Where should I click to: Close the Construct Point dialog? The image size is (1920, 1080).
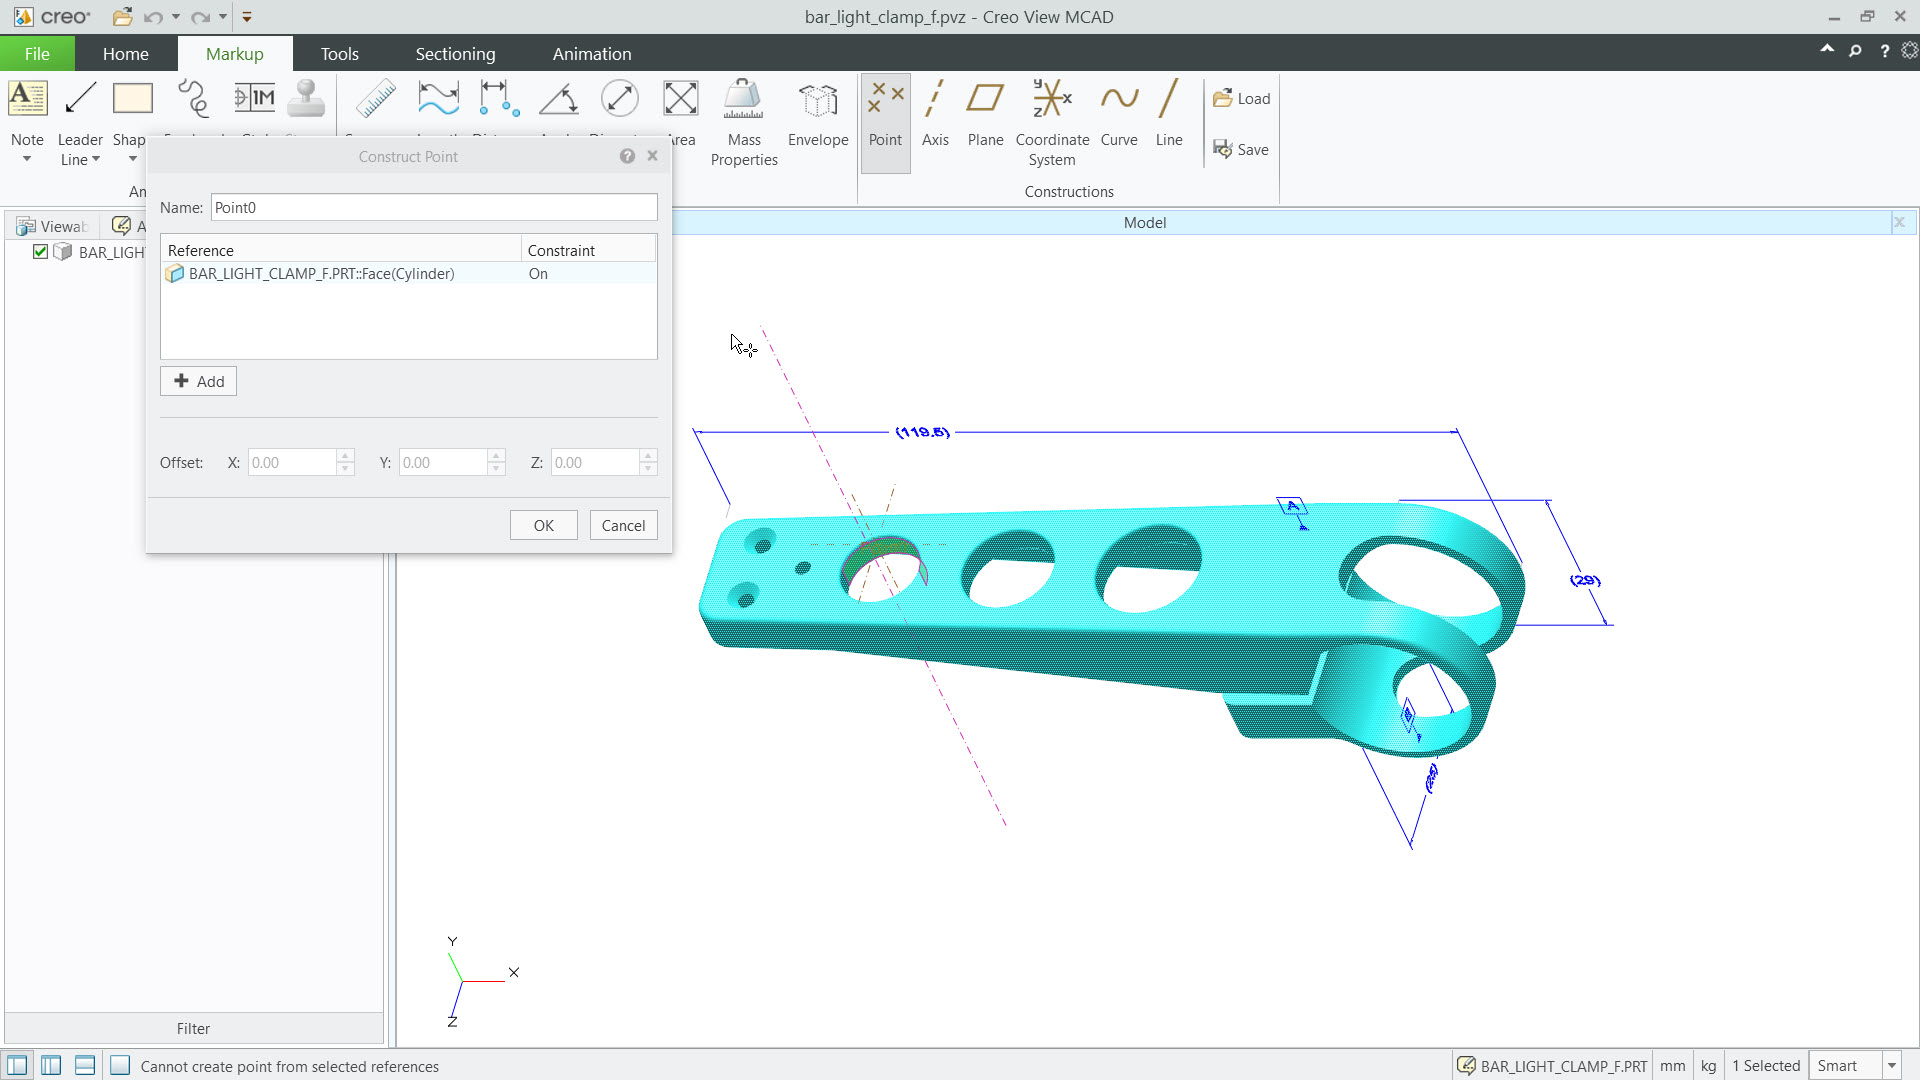652,156
